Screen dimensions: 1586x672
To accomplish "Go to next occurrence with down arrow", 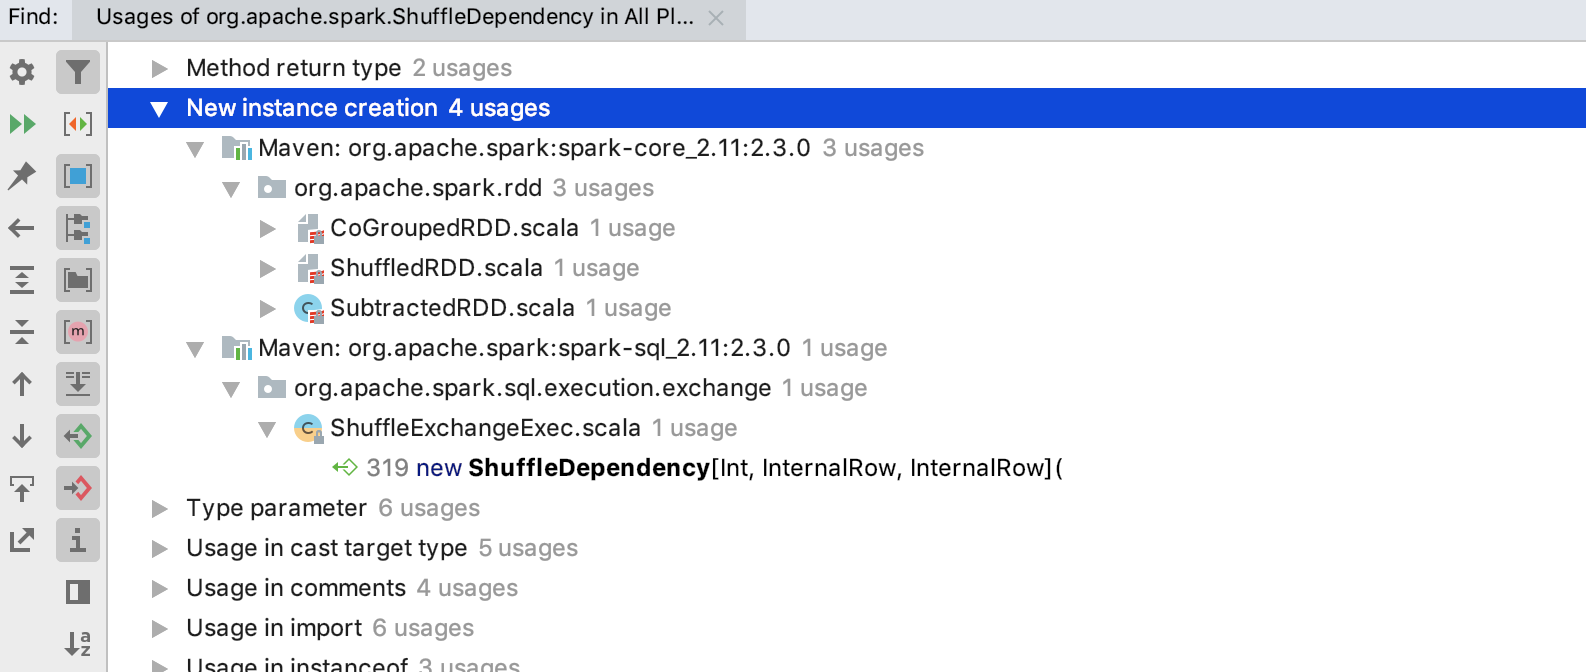I will coord(22,436).
